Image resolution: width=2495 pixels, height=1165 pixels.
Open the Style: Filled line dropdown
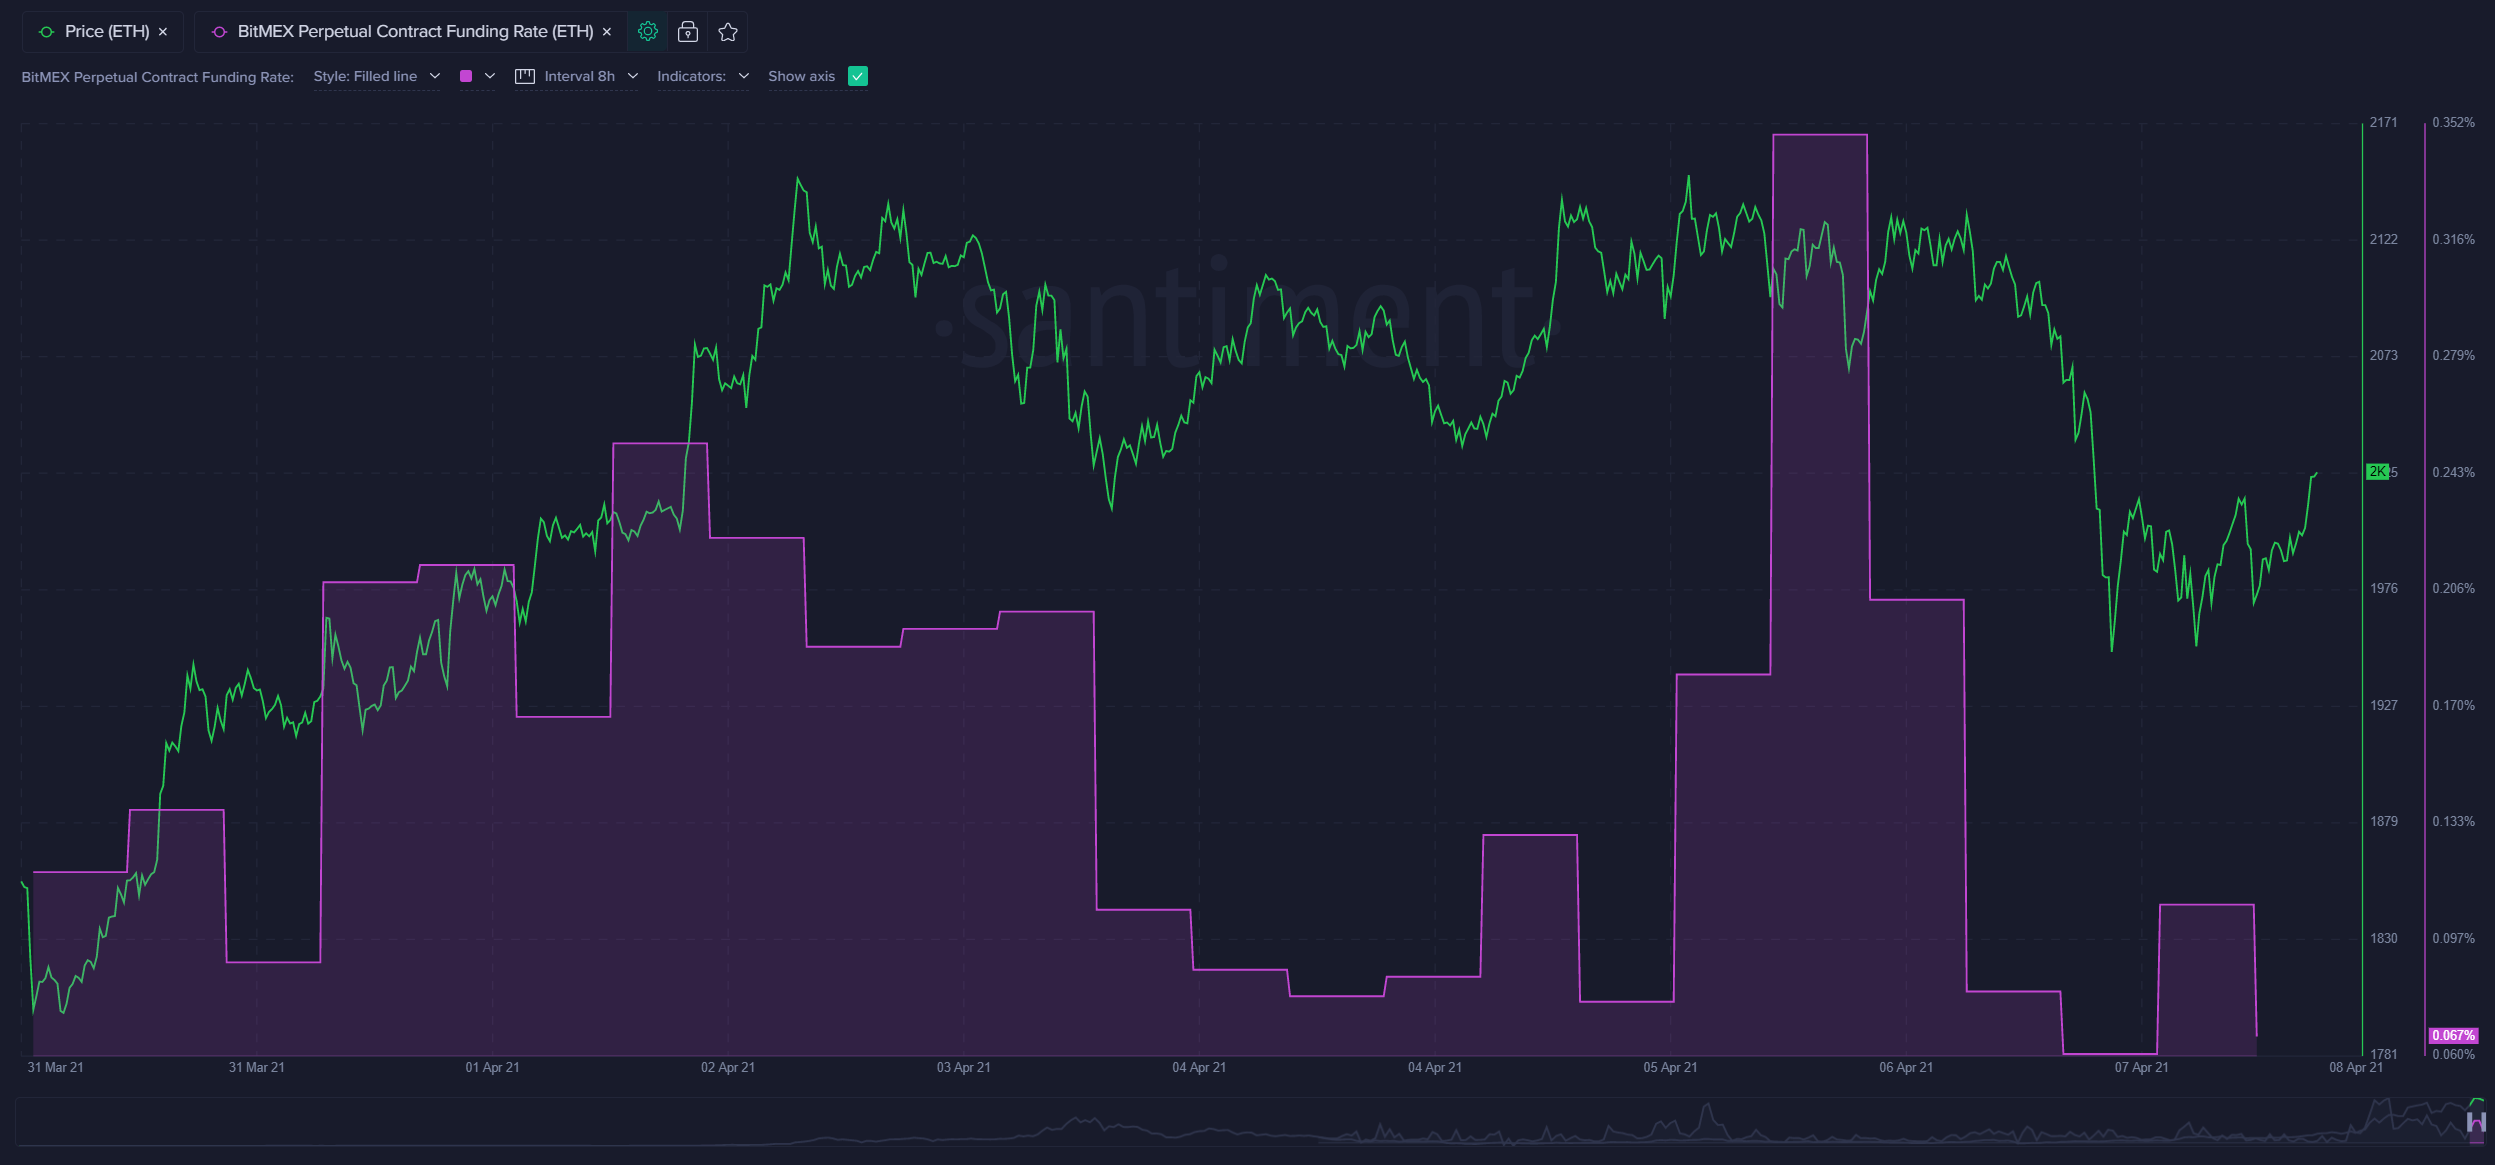coord(376,76)
